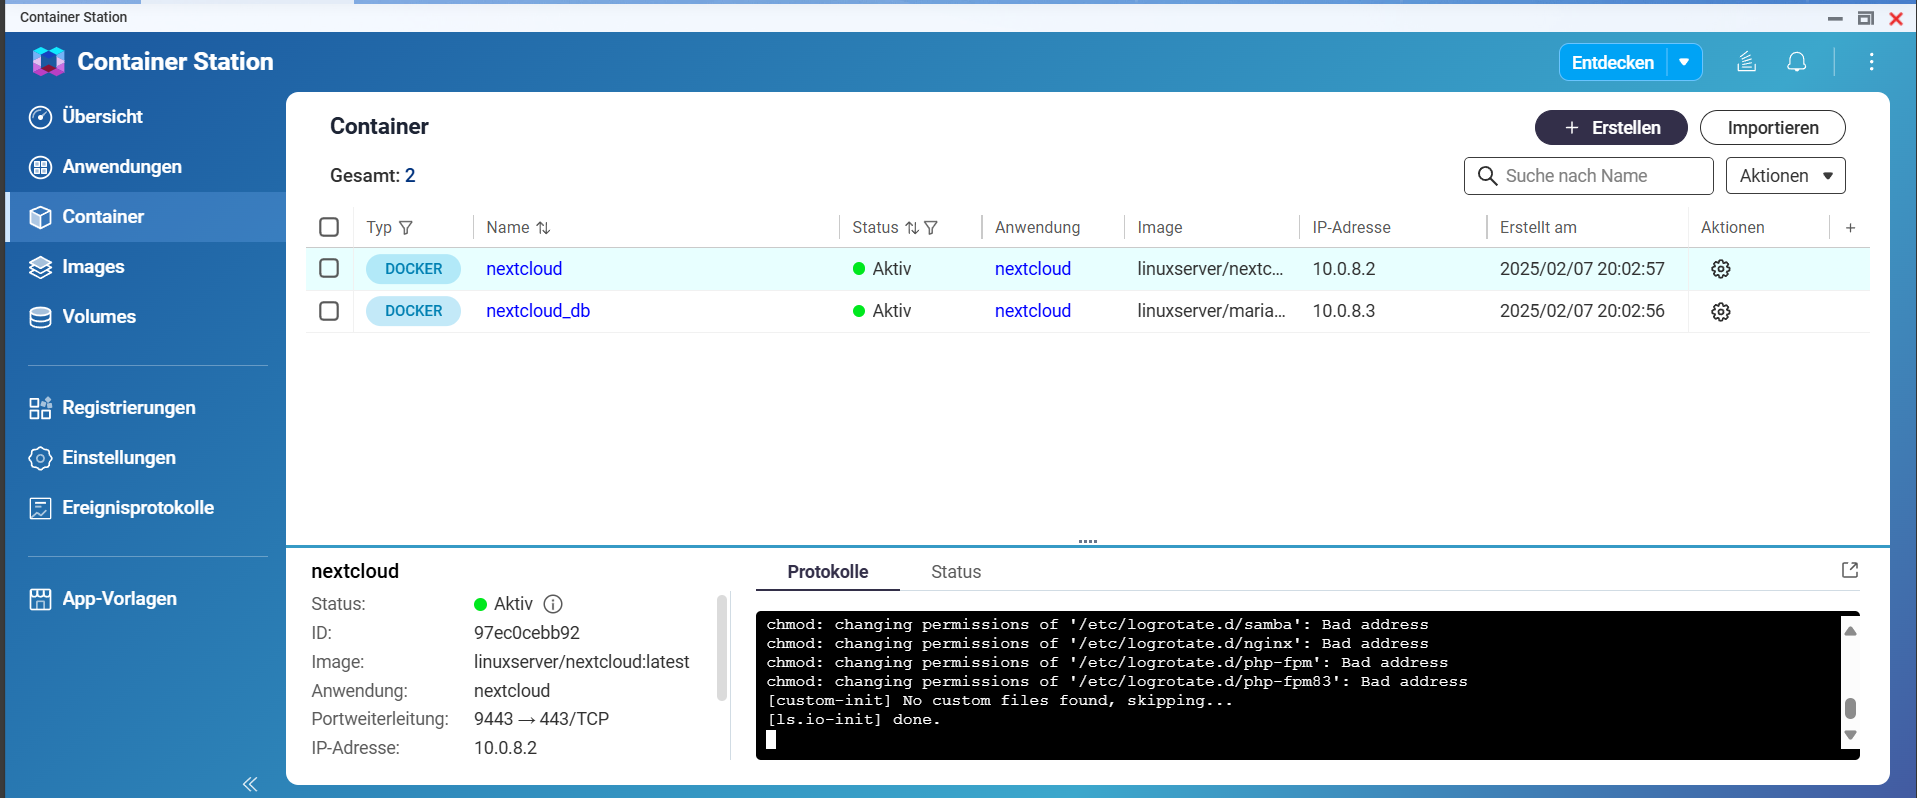Open the background tasks stack icon
The height and width of the screenshot is (798, 1917).
1746,62
